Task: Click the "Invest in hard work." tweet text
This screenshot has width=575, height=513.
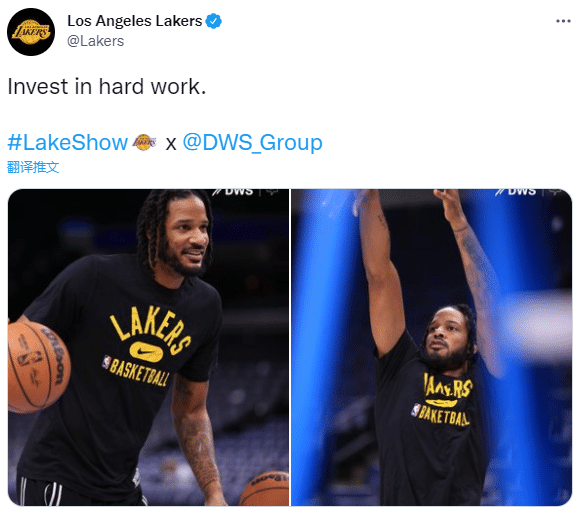Action: pyautogui.click(x=107, y=87)
